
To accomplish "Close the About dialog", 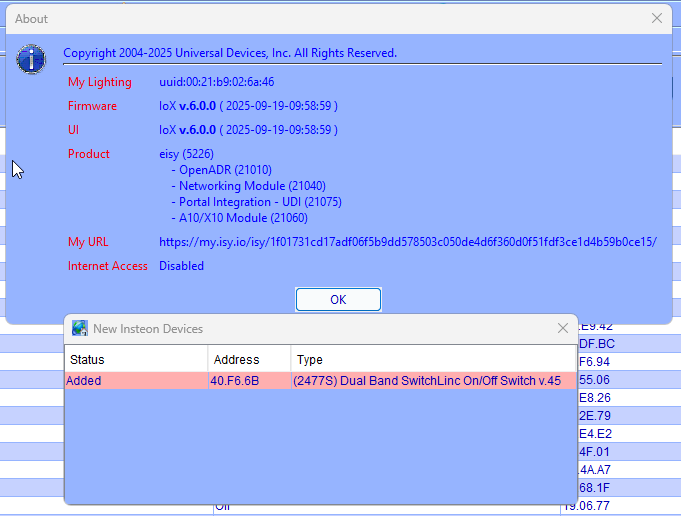I will point(657,18).
